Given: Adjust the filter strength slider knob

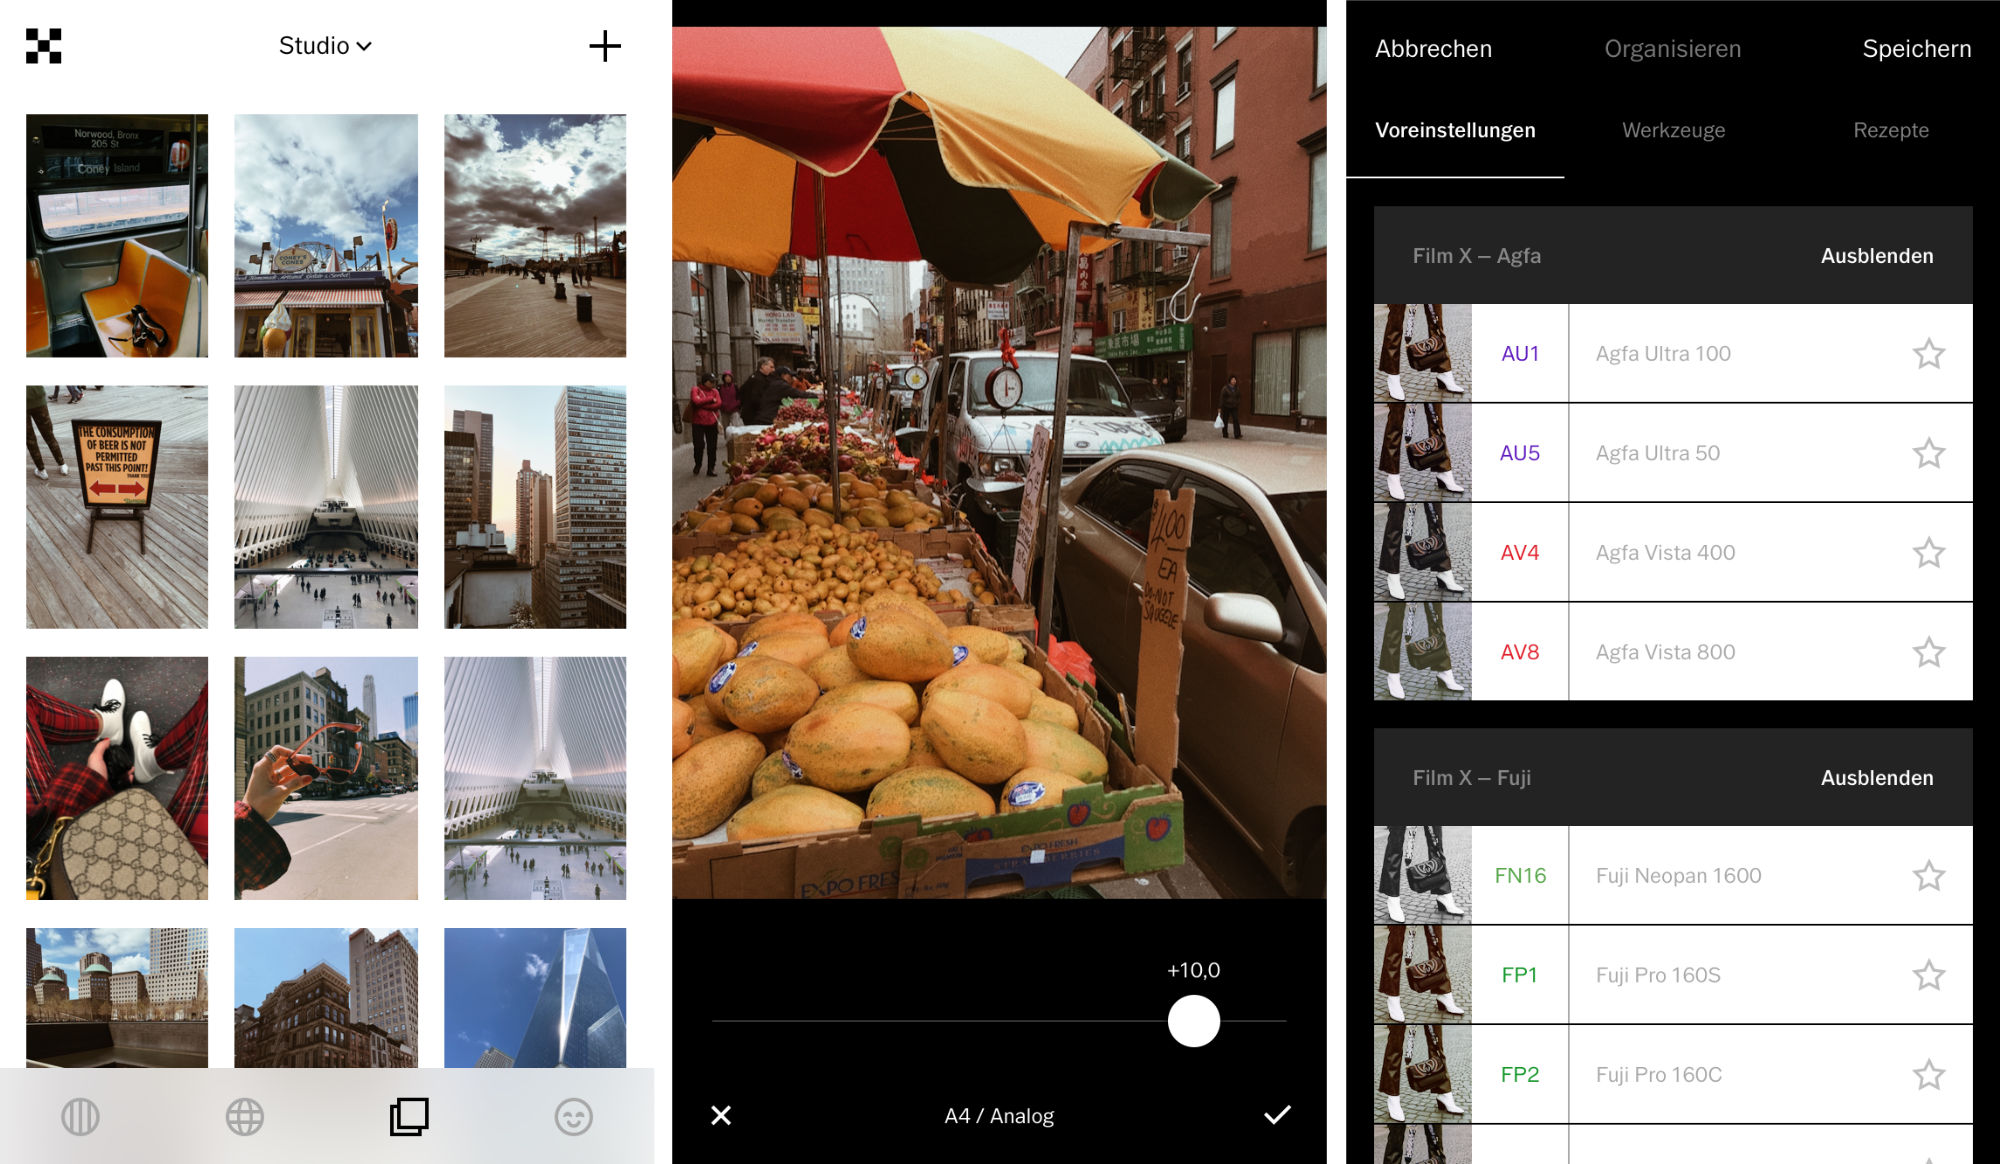Looking at the screenshot, I should 1194,1021.
